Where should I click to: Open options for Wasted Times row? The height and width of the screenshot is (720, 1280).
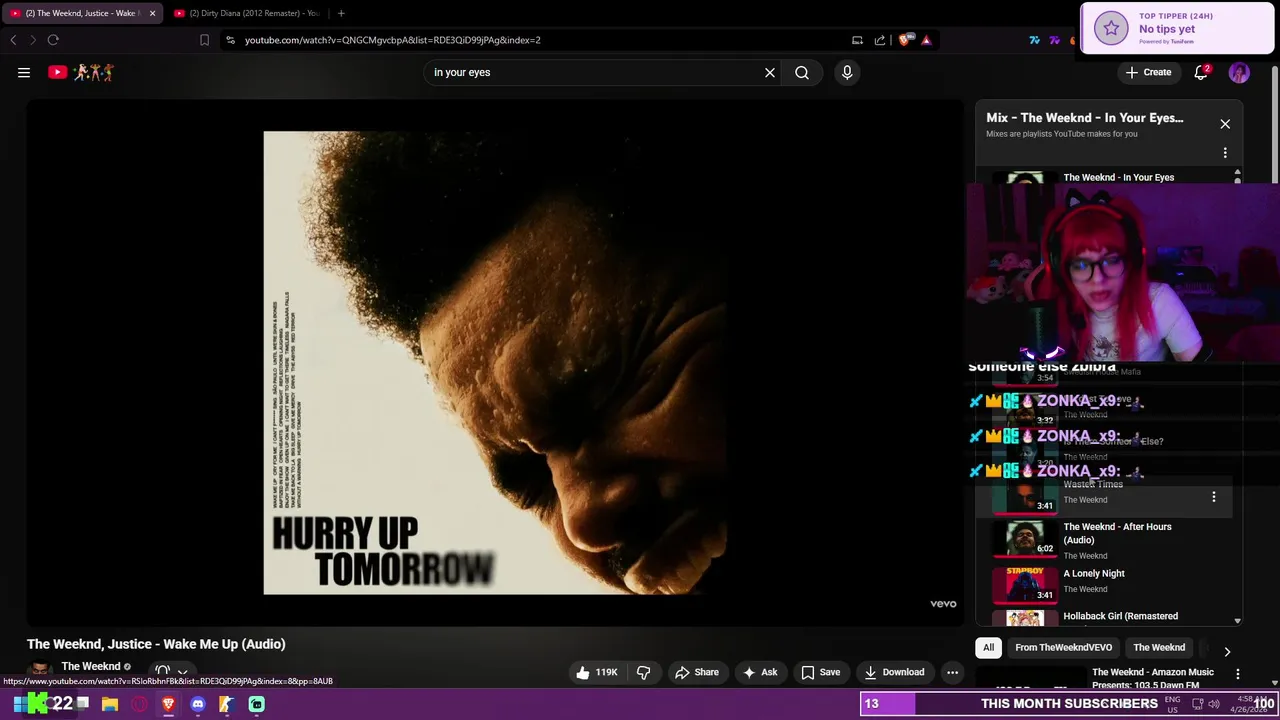click(1214, 497)
